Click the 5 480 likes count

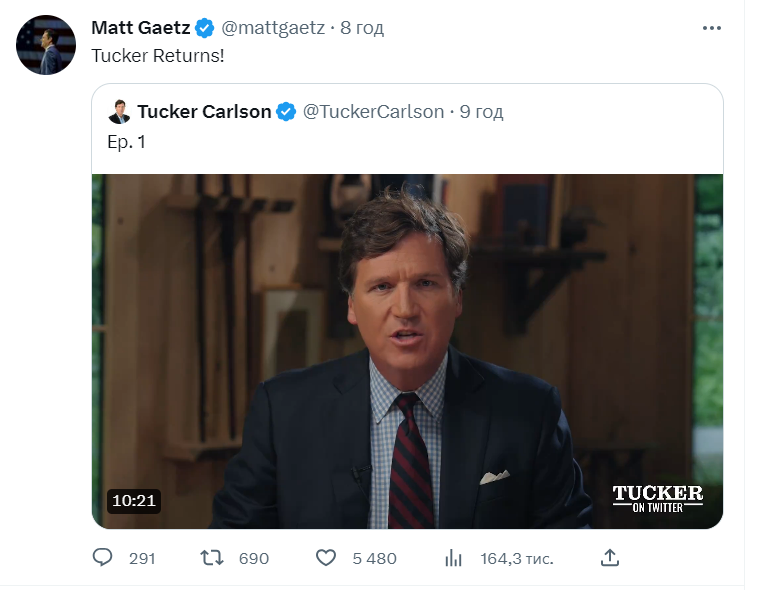375,558
